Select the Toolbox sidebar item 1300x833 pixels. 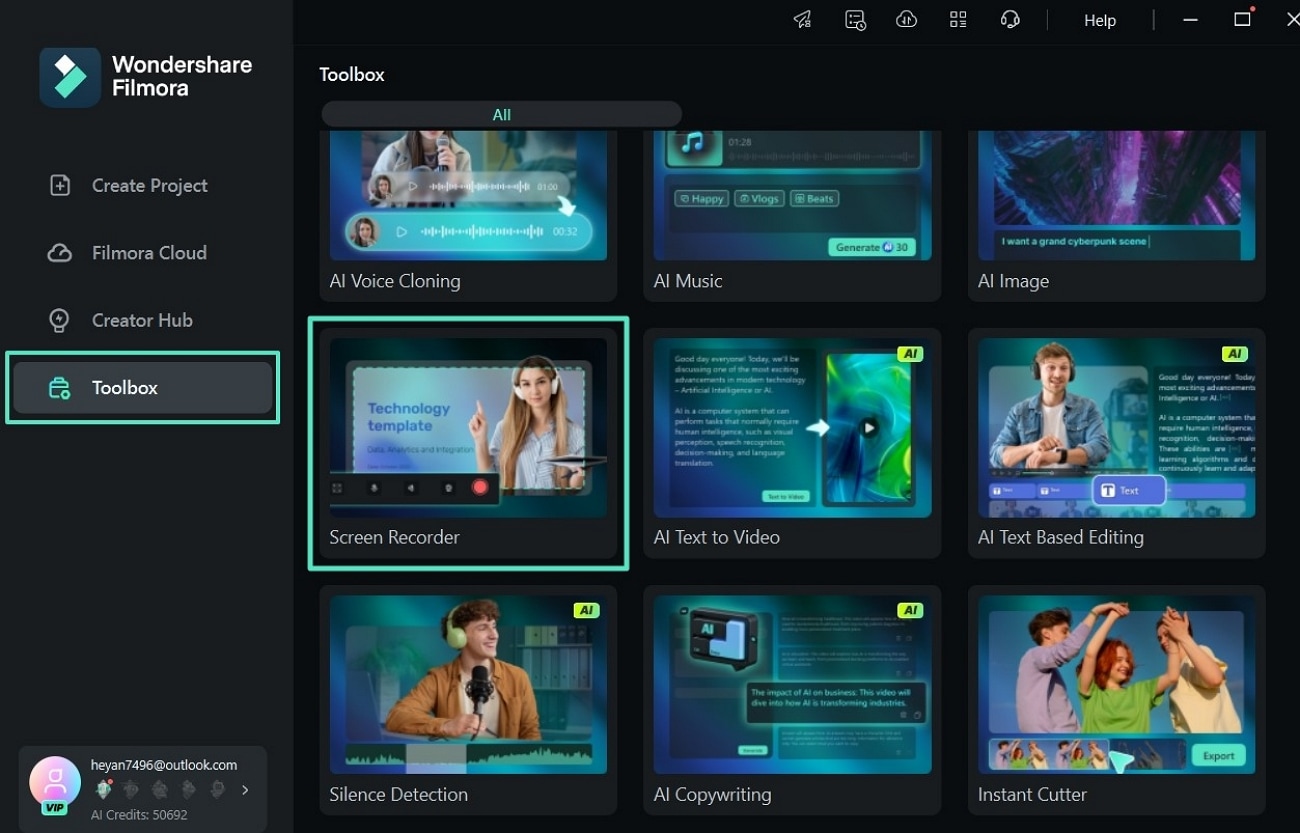[143, 388]
